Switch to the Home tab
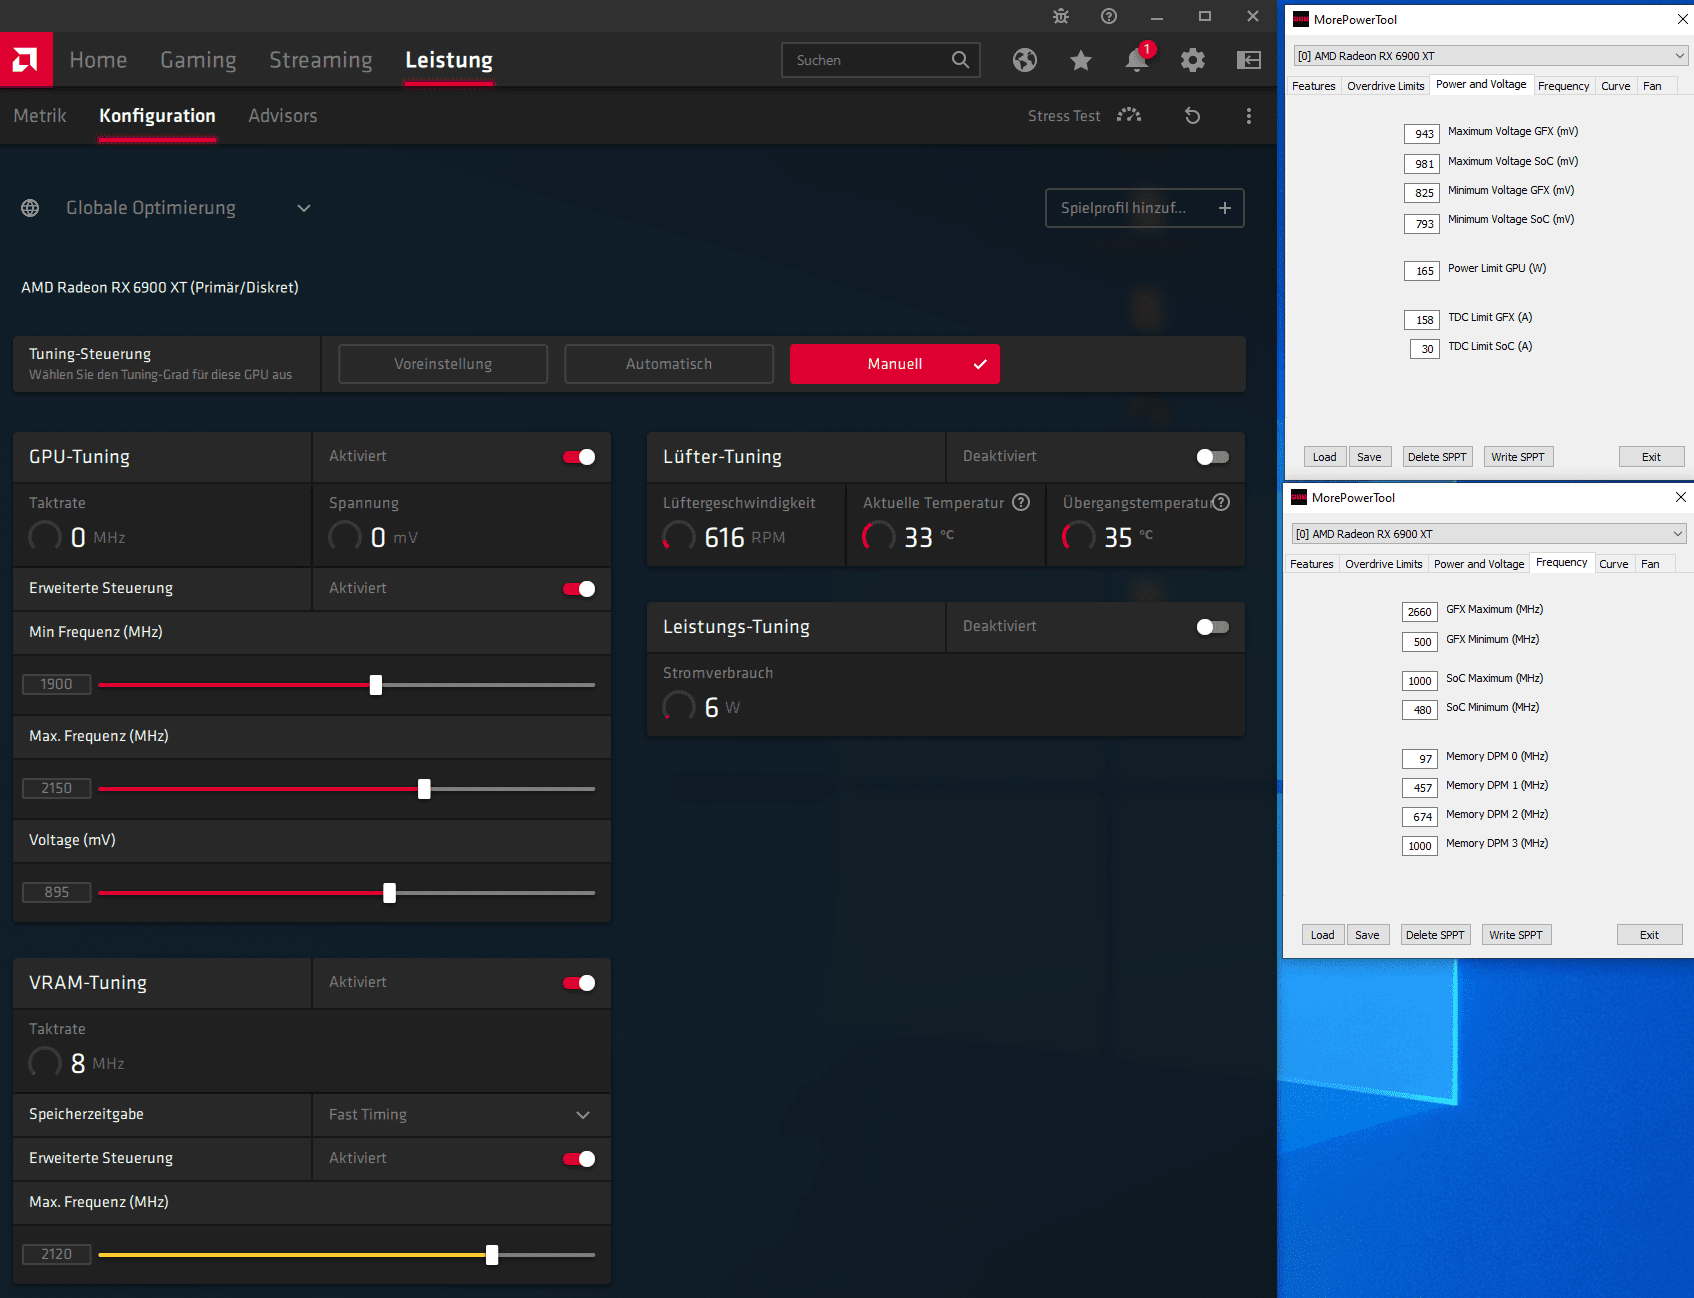The width and height of the screenshot is (1694, 1298). click(98, 60)
